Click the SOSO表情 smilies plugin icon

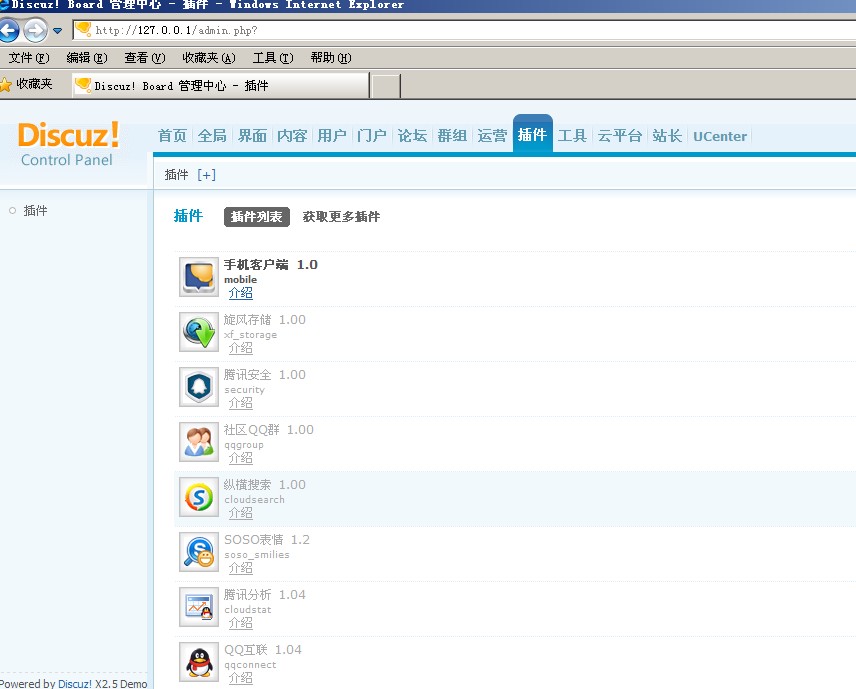pyautogui.click(x=199, y=552)
